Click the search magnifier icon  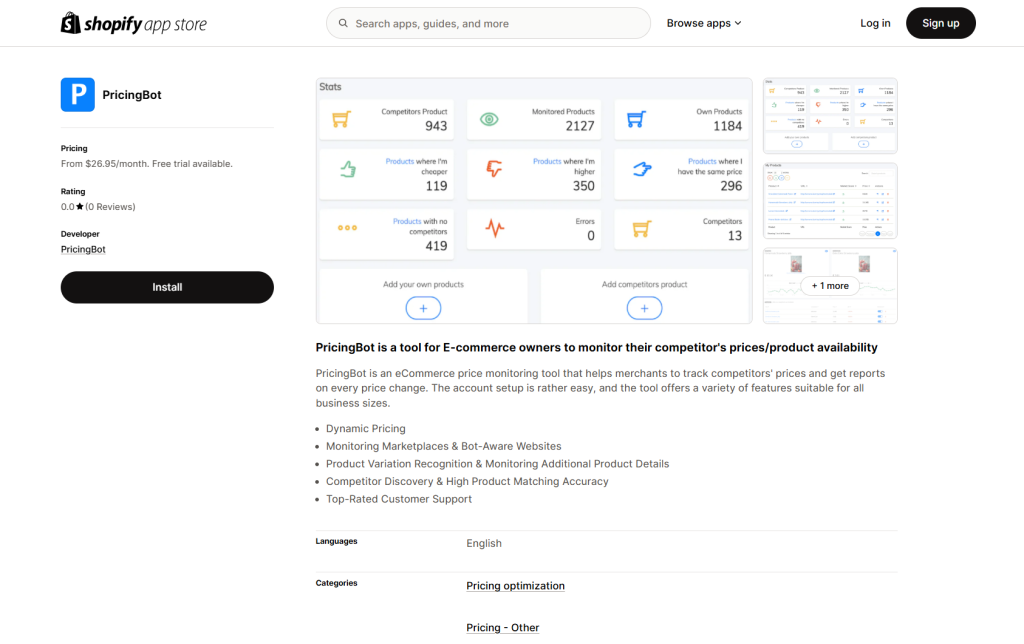[x=343, y=24]
